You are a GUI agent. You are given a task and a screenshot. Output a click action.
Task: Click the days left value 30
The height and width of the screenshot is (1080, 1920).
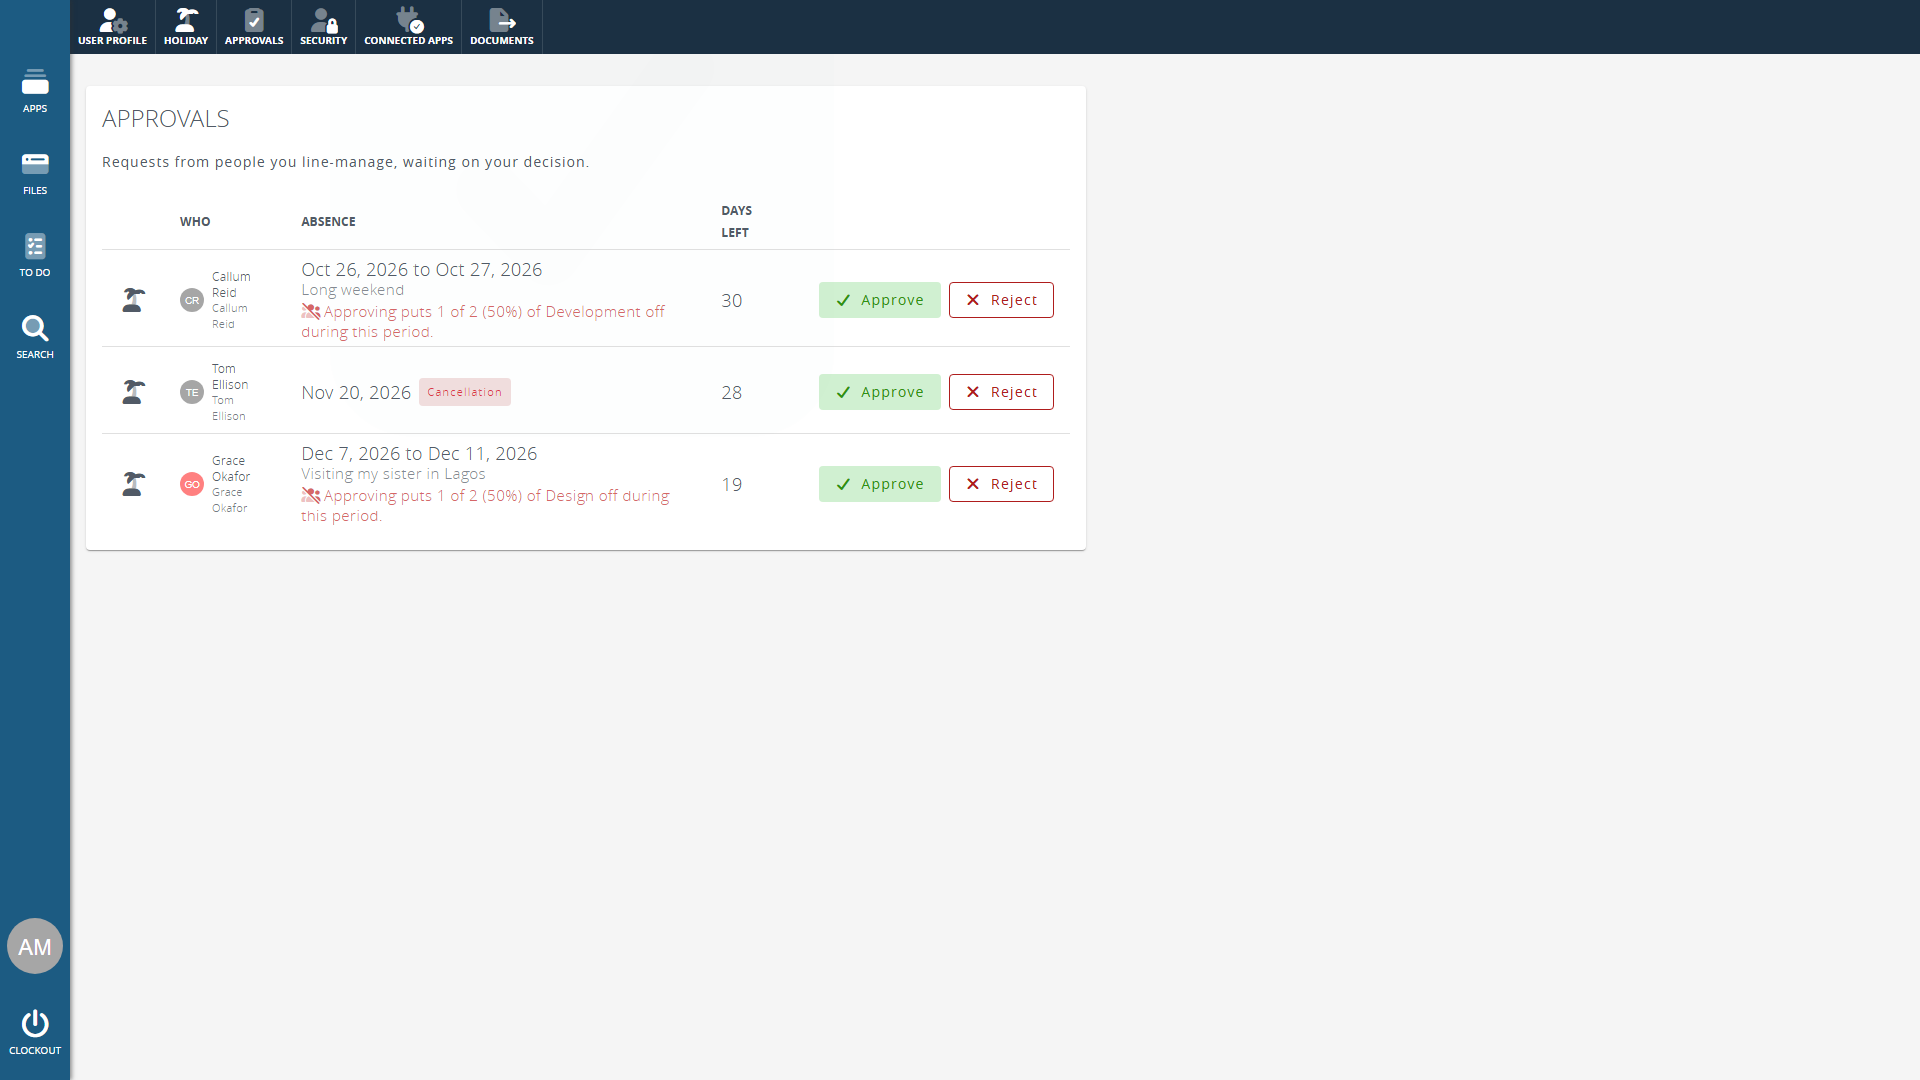732,301
